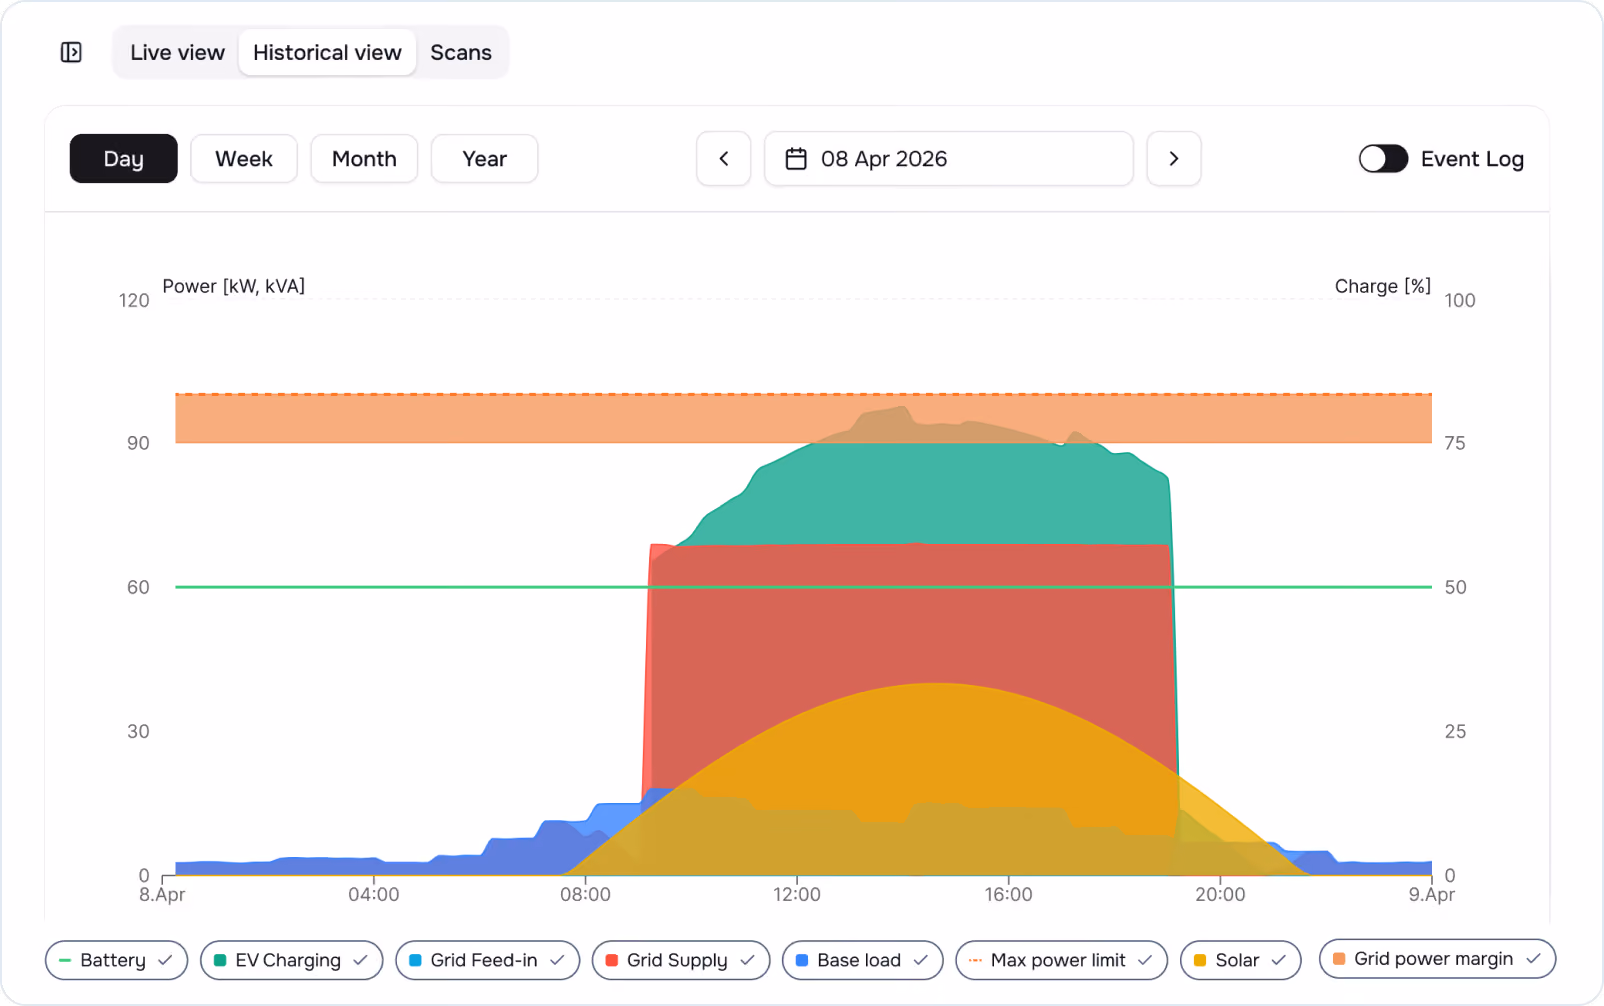
Task: Click the Event Log label text
Action: click(x=1472, y=159)
